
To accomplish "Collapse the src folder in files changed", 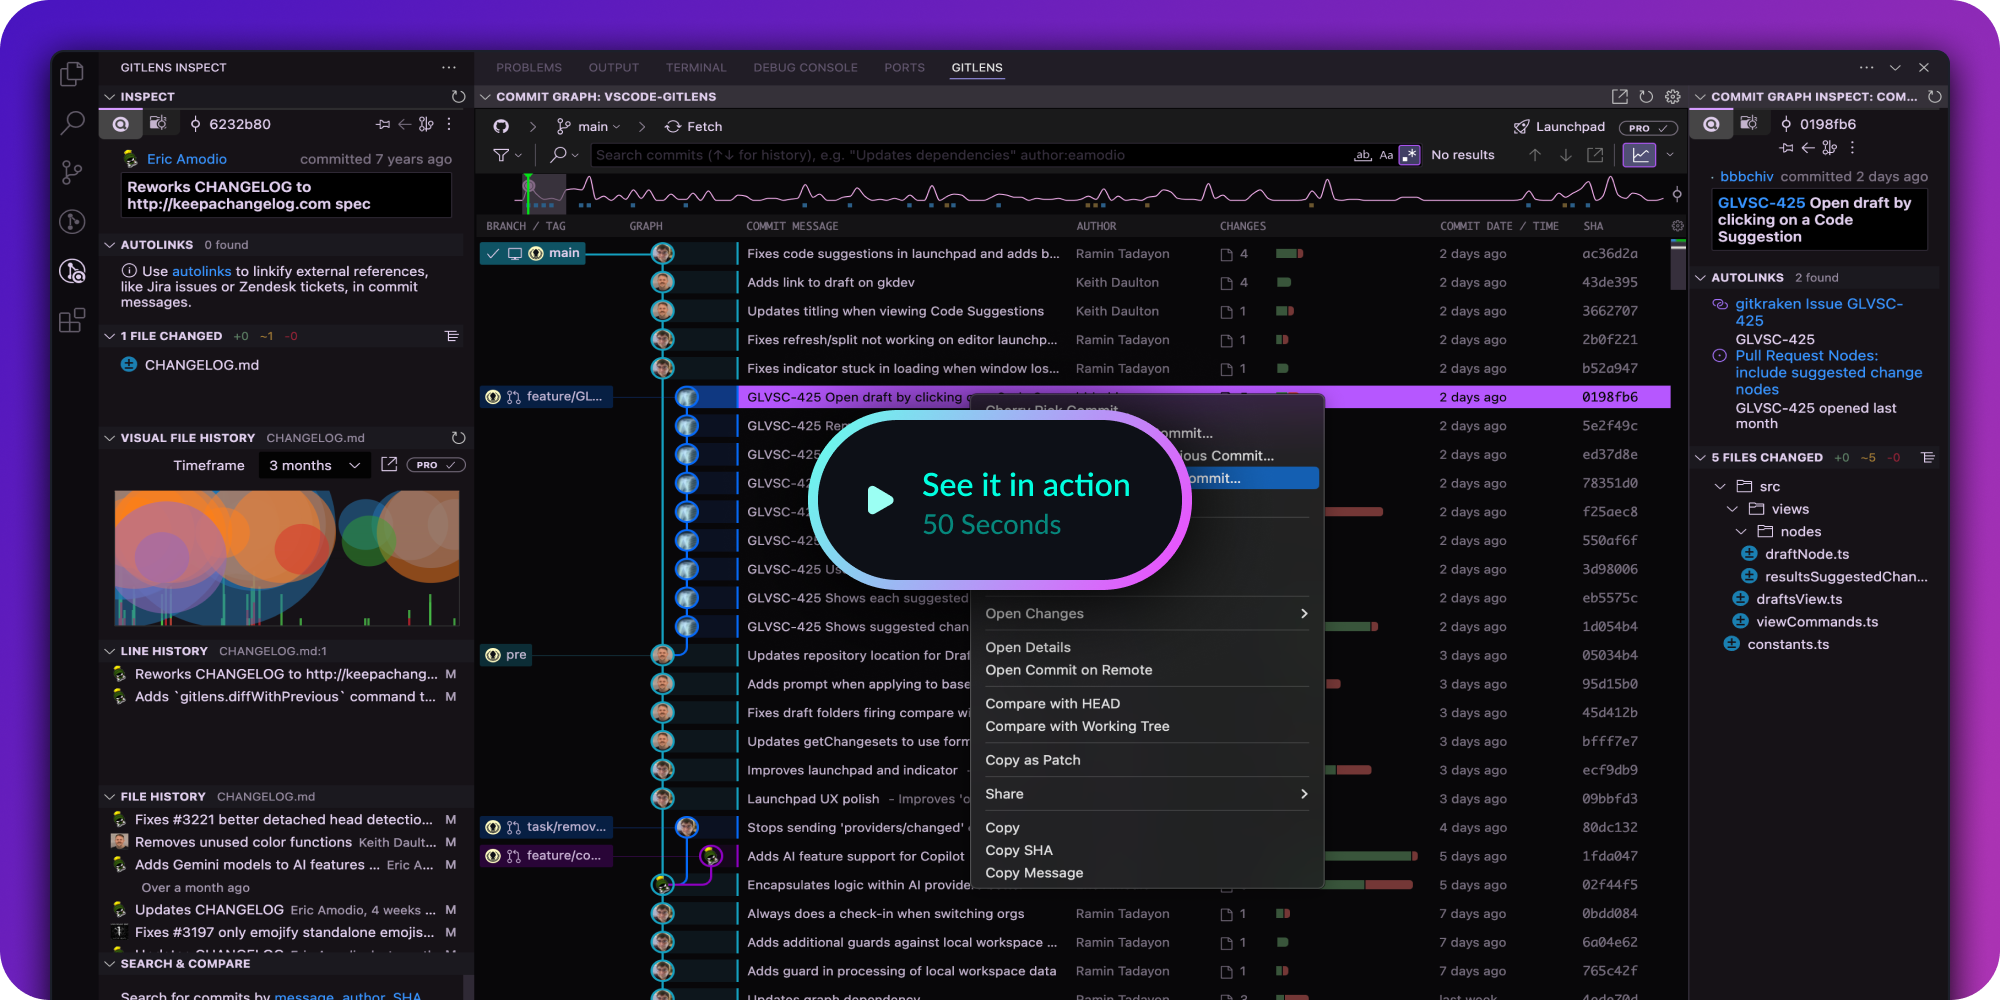I will (x=1720, y=487).
